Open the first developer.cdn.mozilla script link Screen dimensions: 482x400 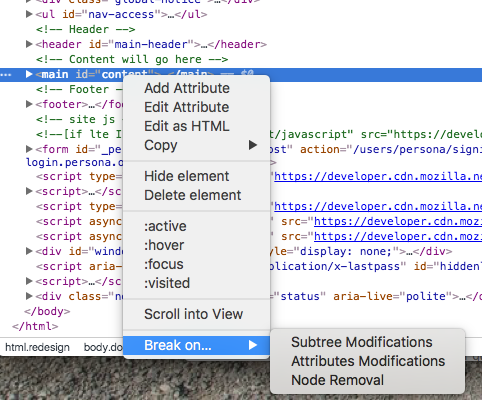pos(378,176)
